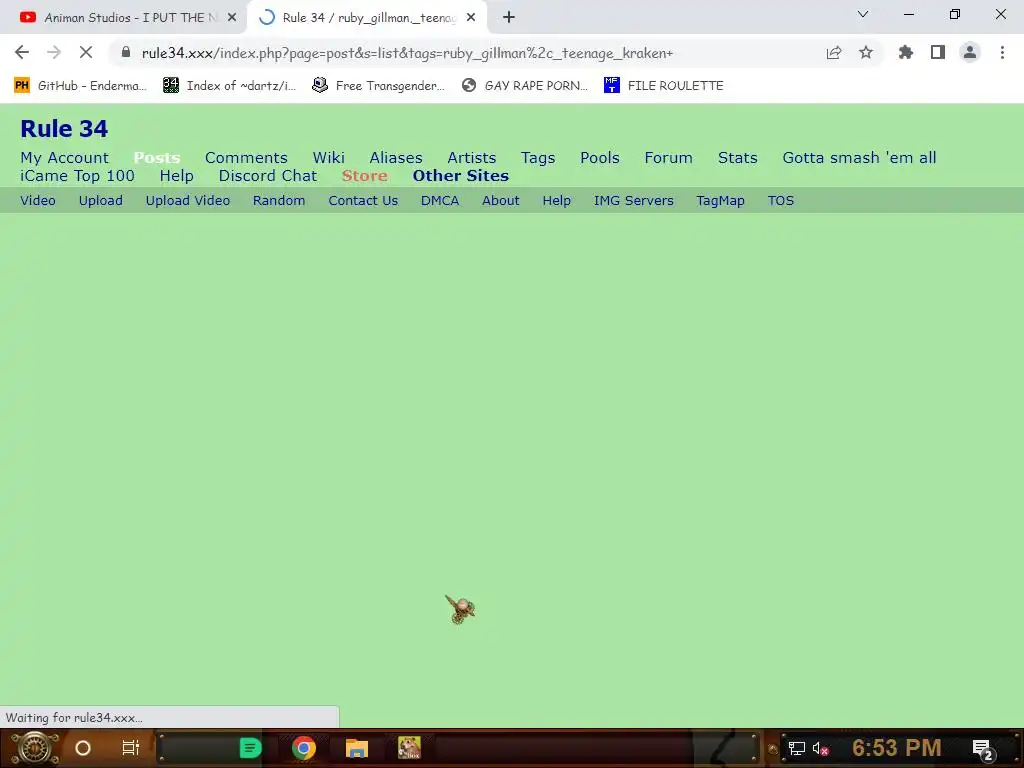This screenshot has width=1024, height=768.
Task: Open the Windows Start menu
Action: [x=33, y=748]
